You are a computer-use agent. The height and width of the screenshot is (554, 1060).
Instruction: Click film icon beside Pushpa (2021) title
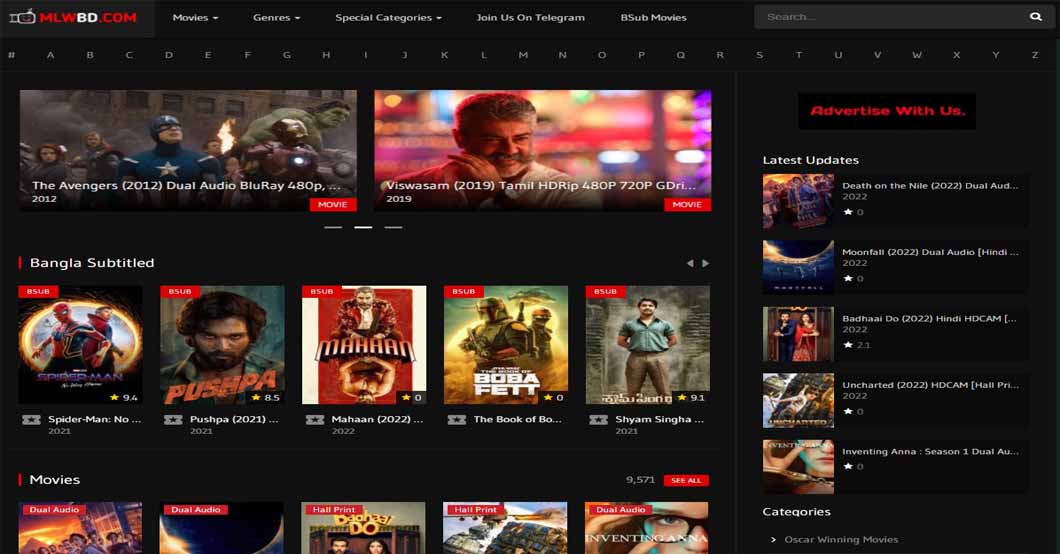coord(173,420)
